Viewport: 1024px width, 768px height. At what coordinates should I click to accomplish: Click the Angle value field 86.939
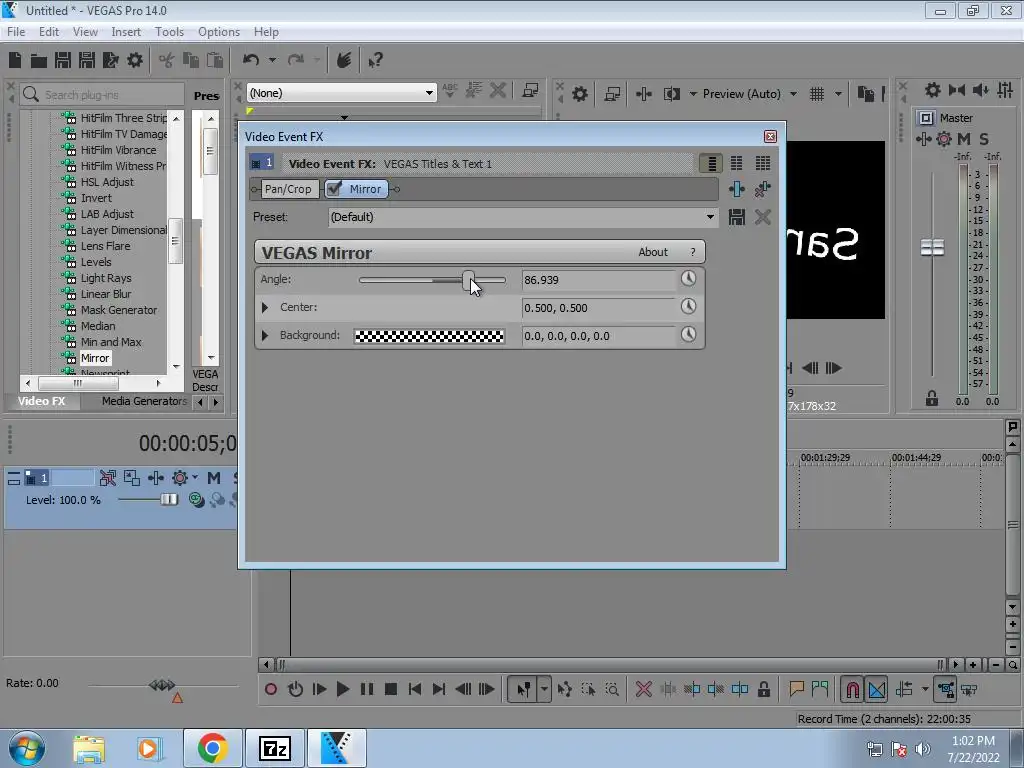(599, 280)
